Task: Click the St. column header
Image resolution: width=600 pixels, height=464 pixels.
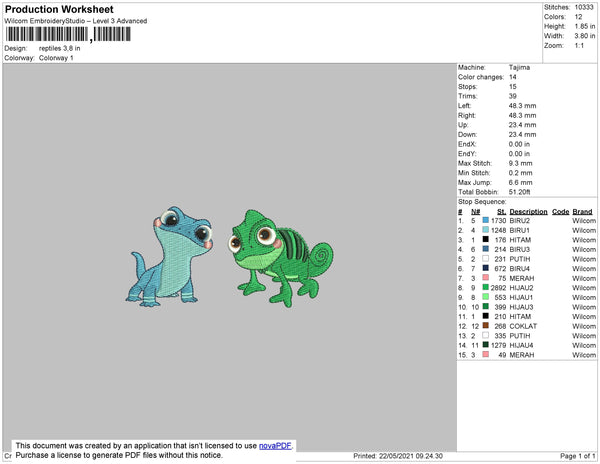Action: [502, 212]
